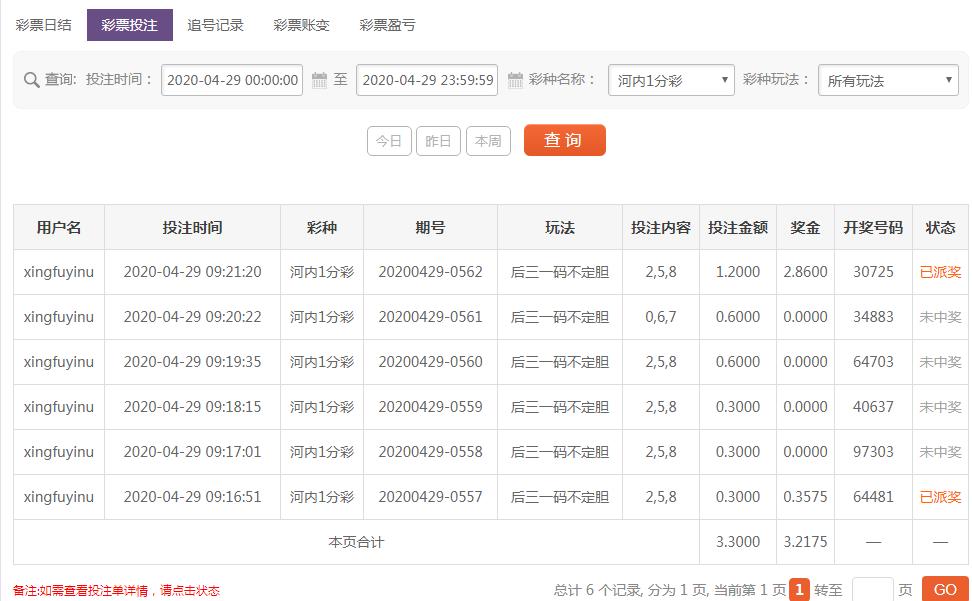This screenshot has height=601, width=972.
Task: Filter by 本周 quick button
Action: [x=488, y=141]
